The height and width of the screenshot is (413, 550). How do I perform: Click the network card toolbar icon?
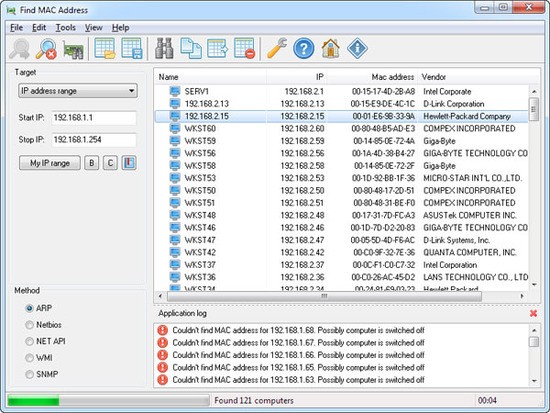[73, 49]
